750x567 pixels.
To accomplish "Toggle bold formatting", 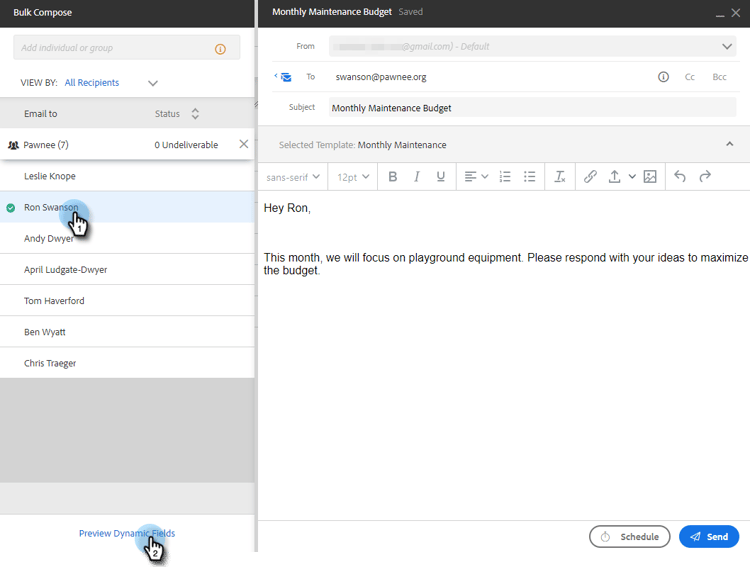I will point(393,177).
